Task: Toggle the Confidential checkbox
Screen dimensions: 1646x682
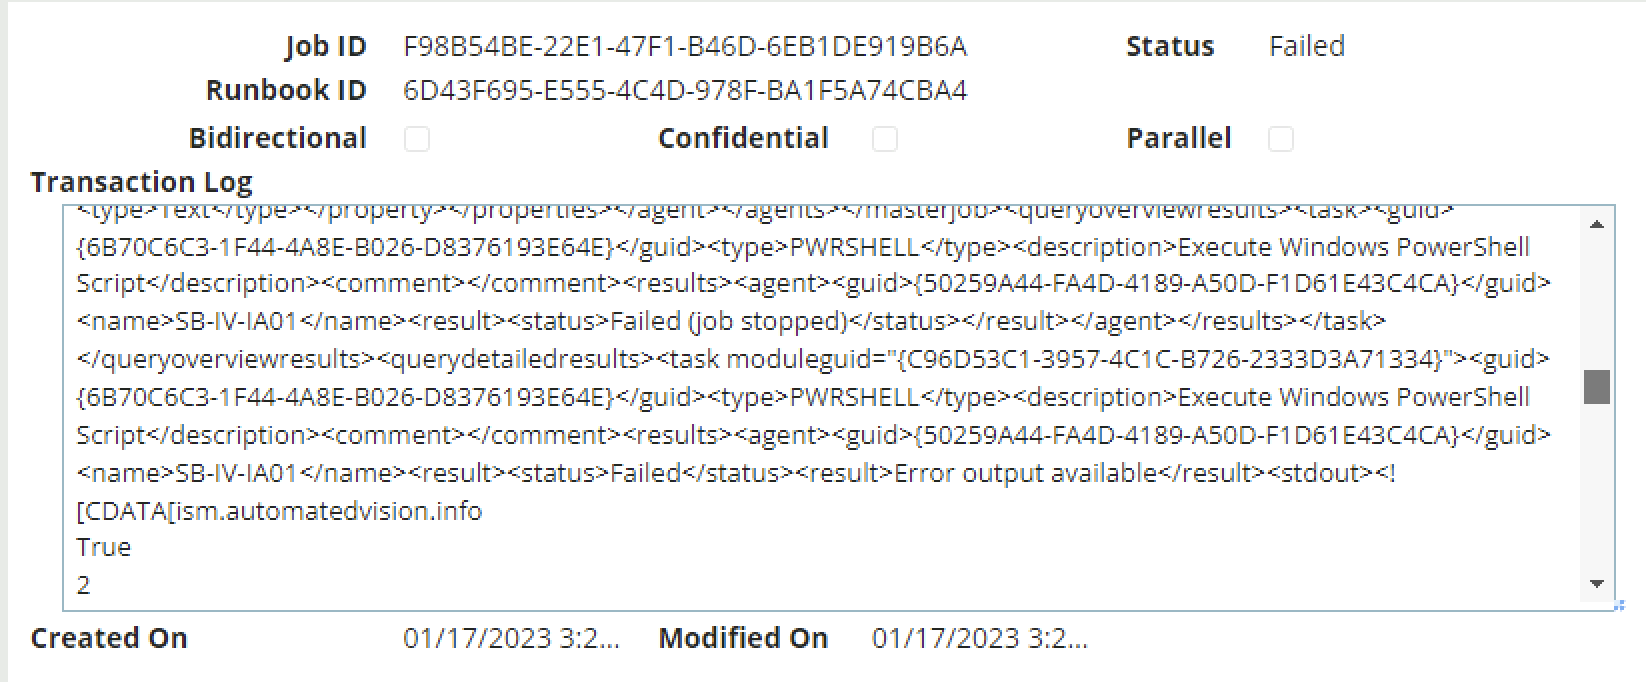Action: tap(885, 138)
